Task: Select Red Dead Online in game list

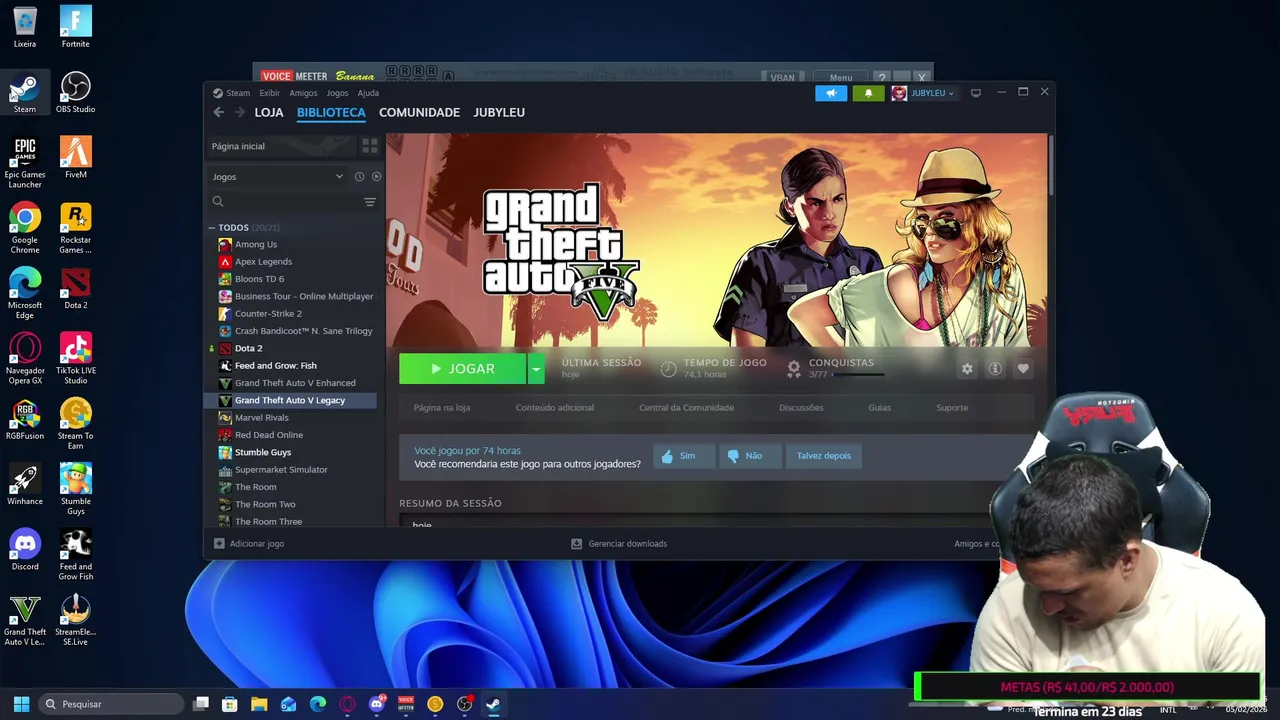Action: click(269, 435)
